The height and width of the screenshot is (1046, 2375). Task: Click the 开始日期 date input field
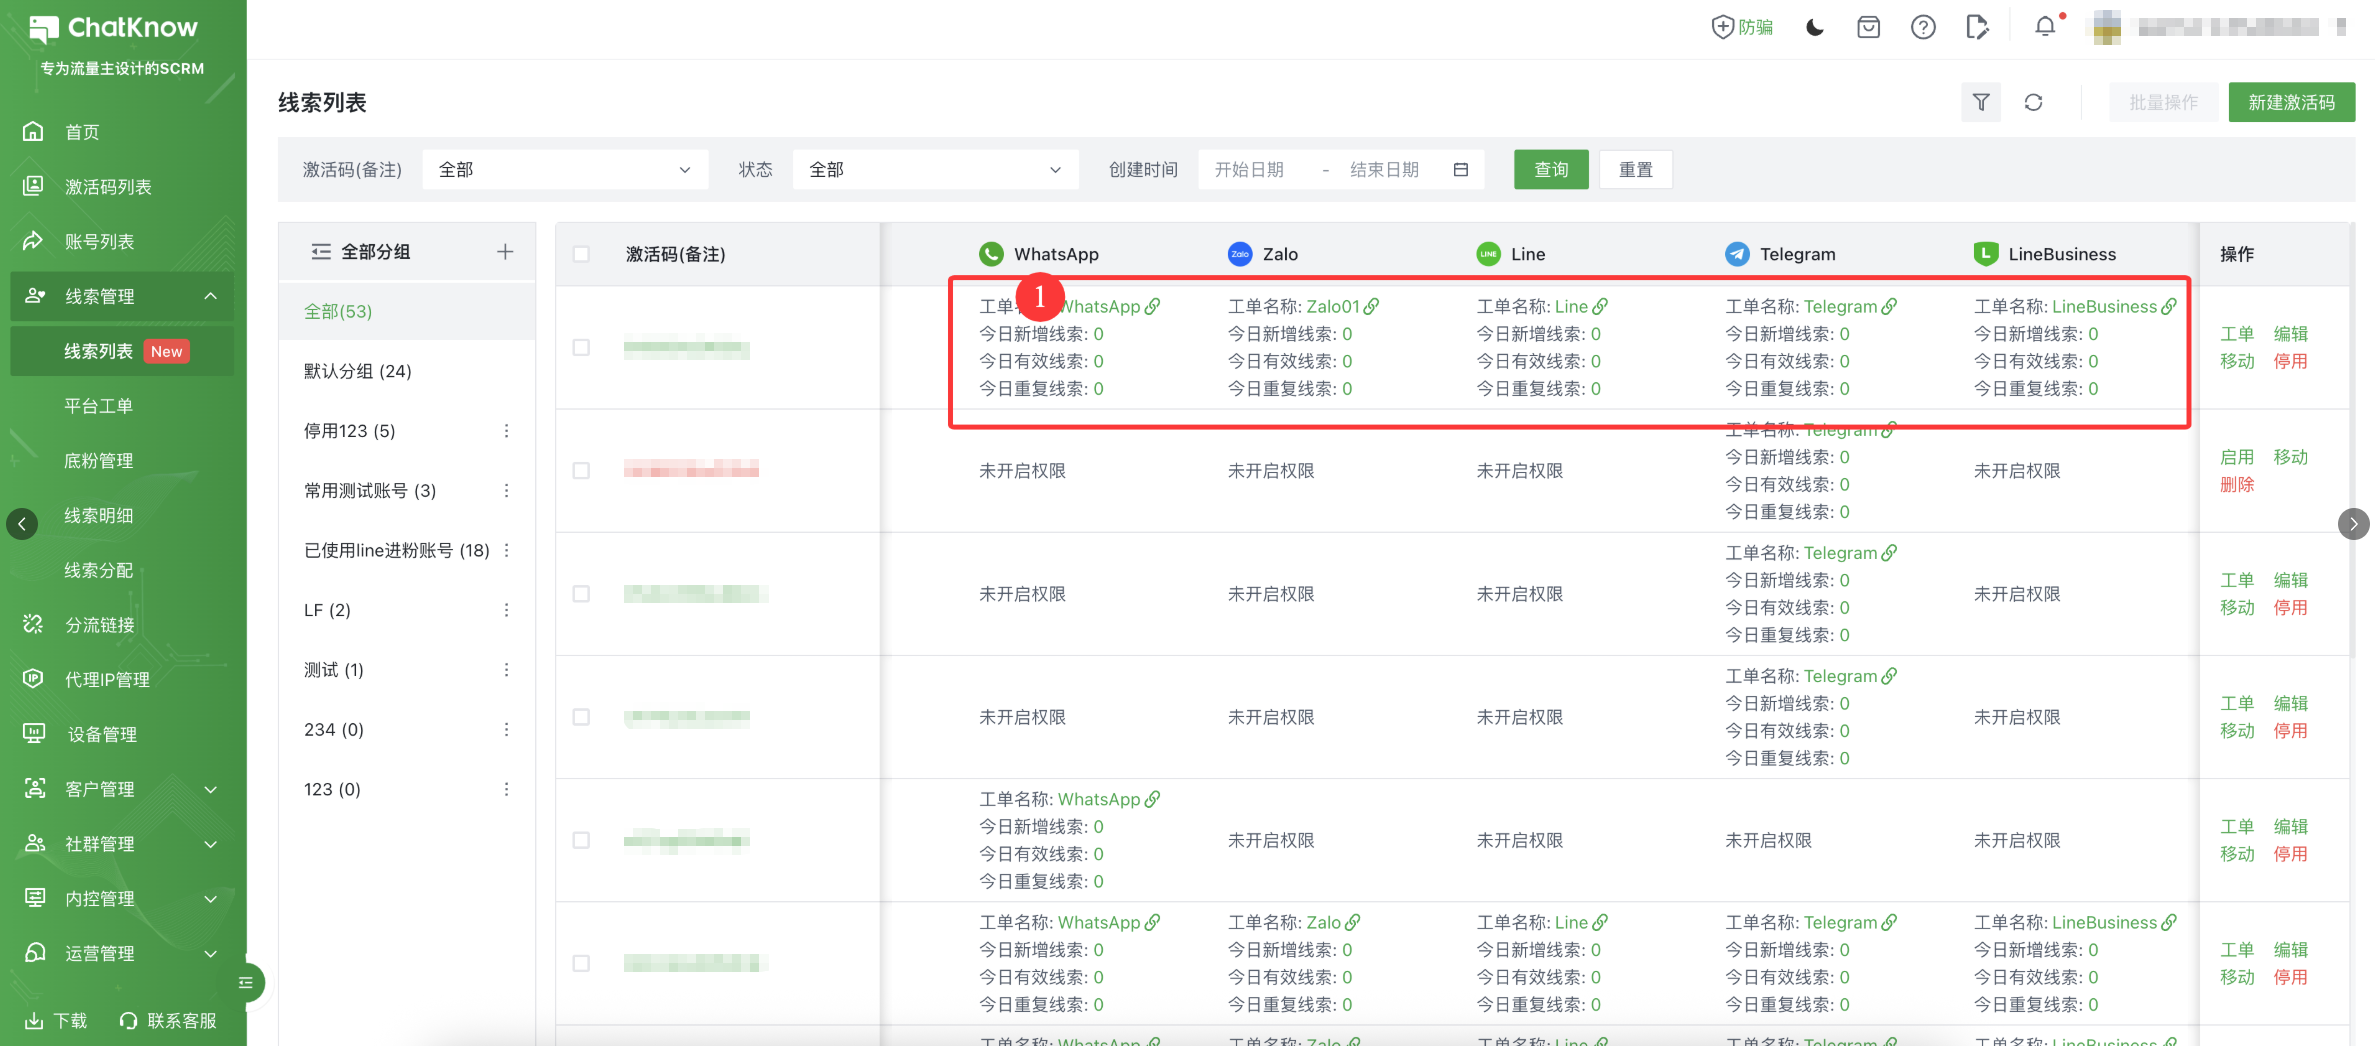(1250, 170)
